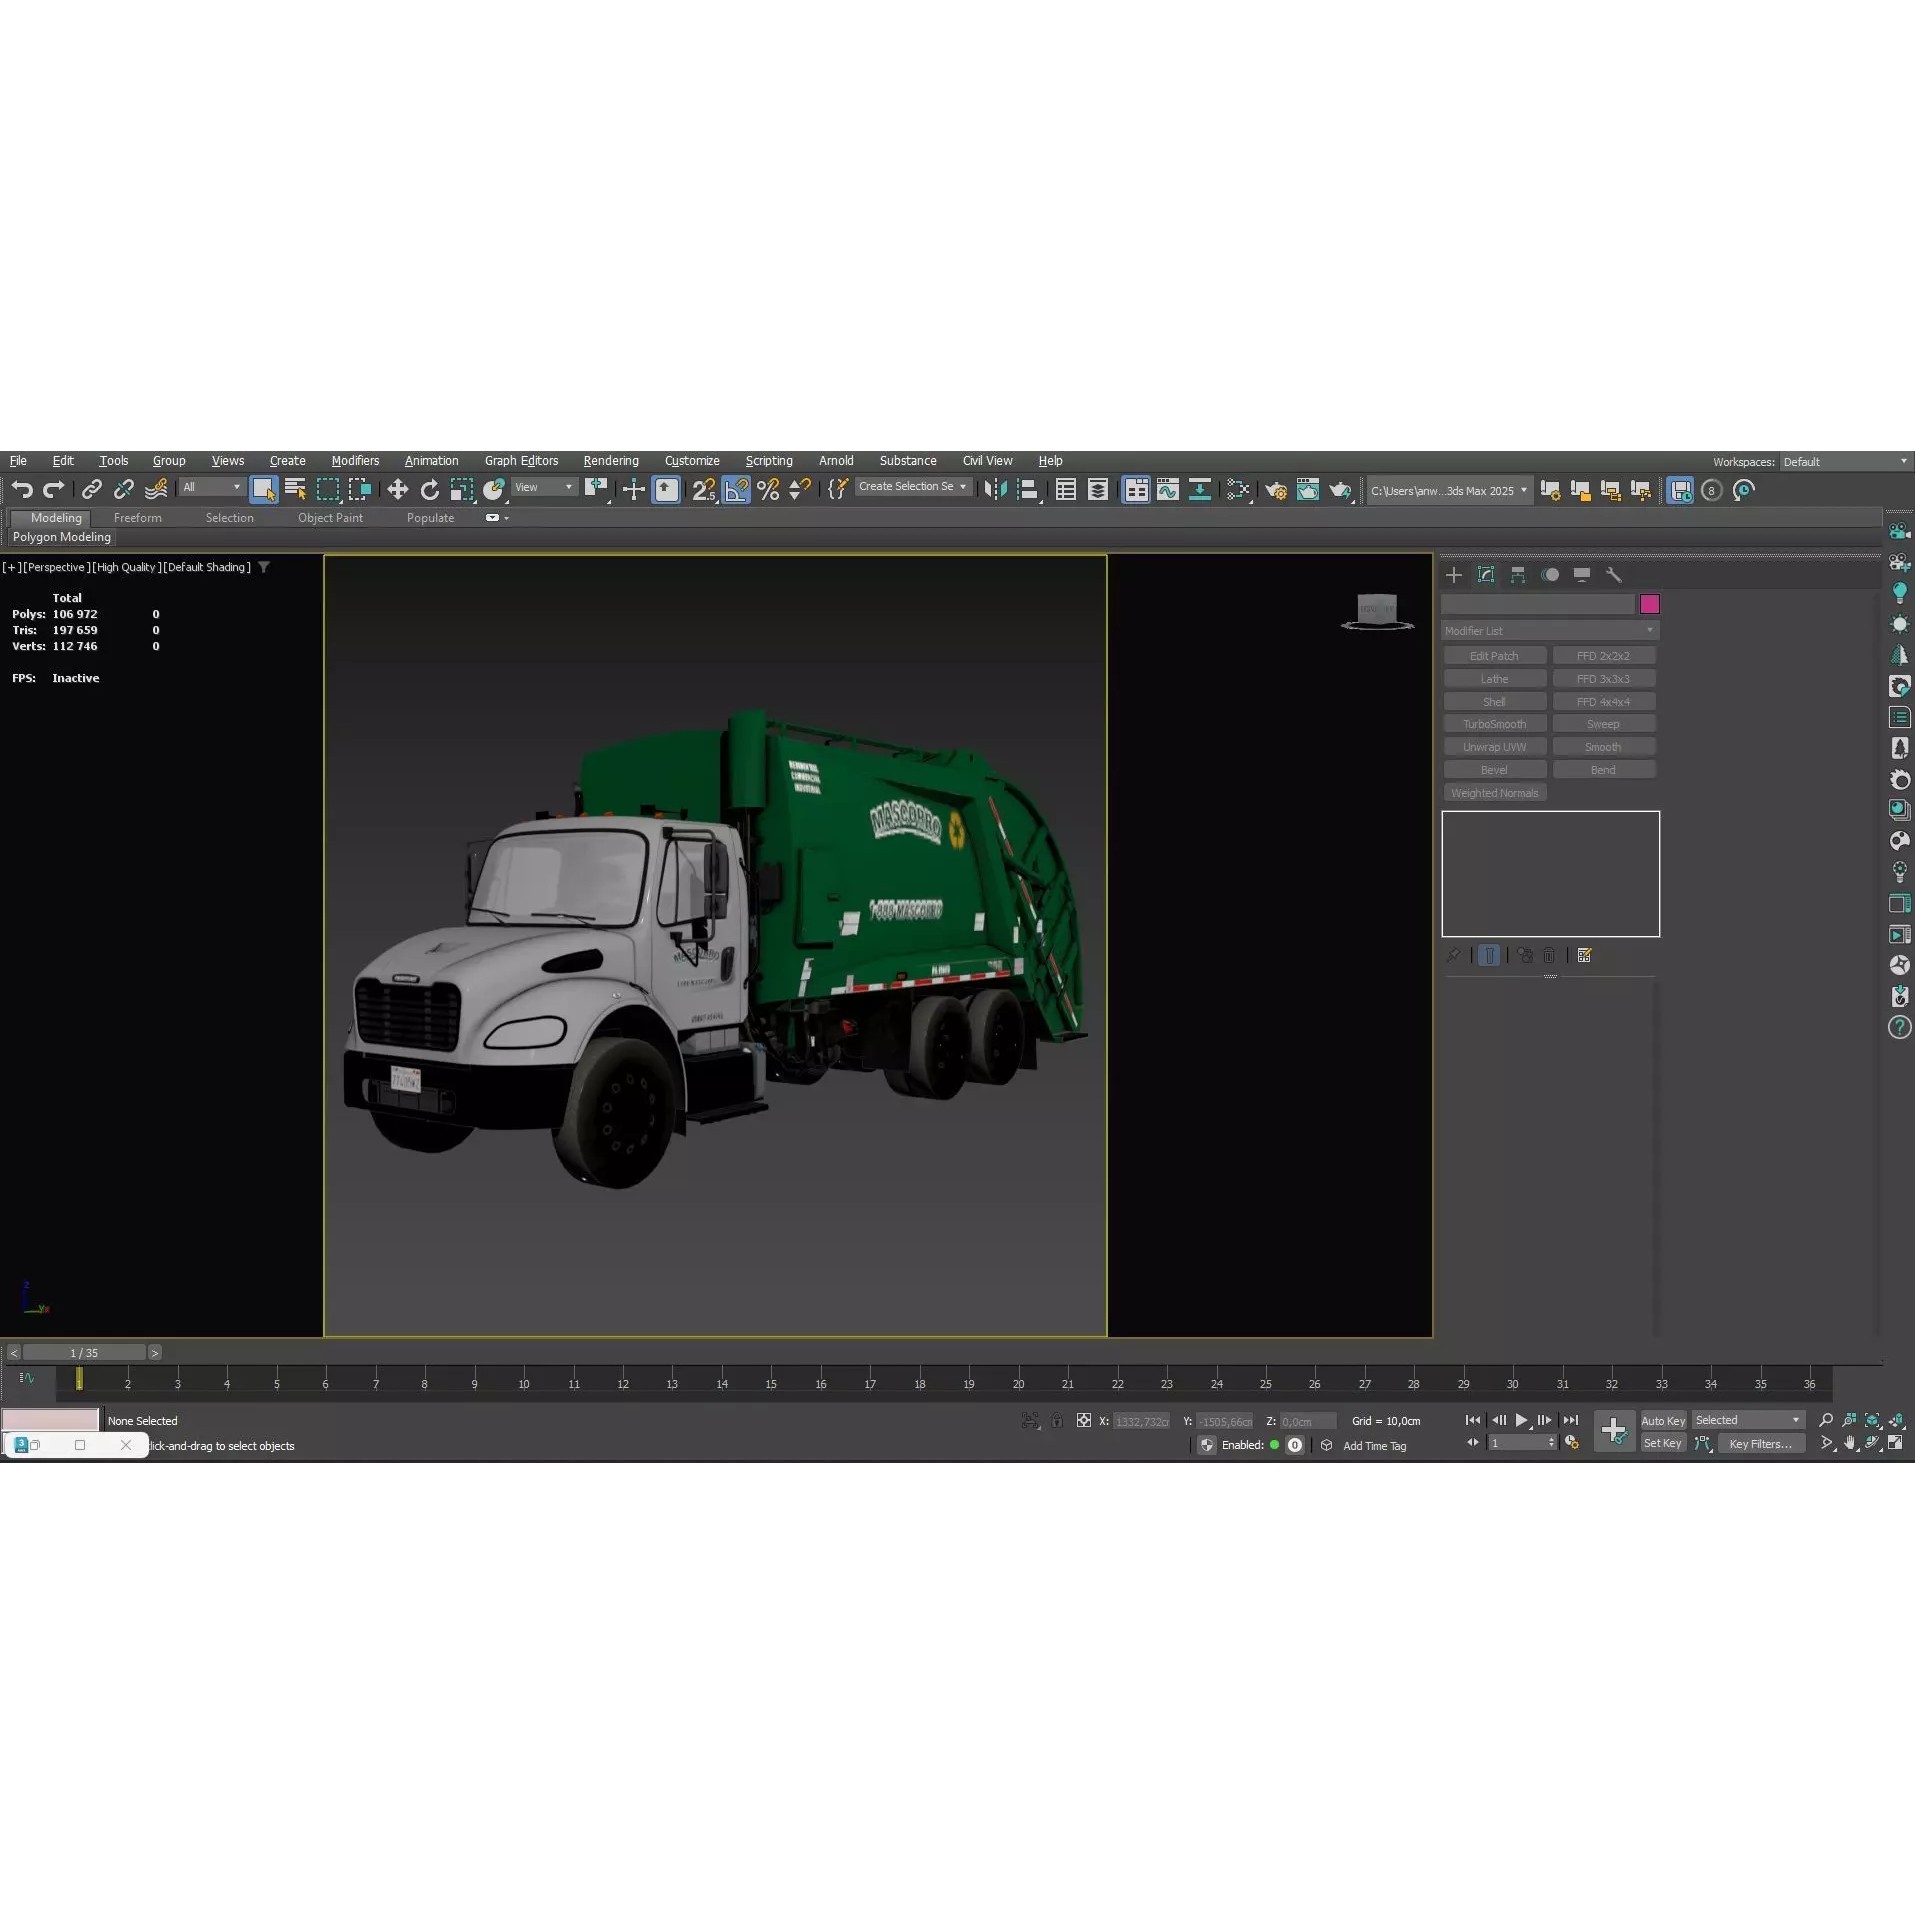
Task: Click the Key Filters button
Action: click(1761, 1444)
